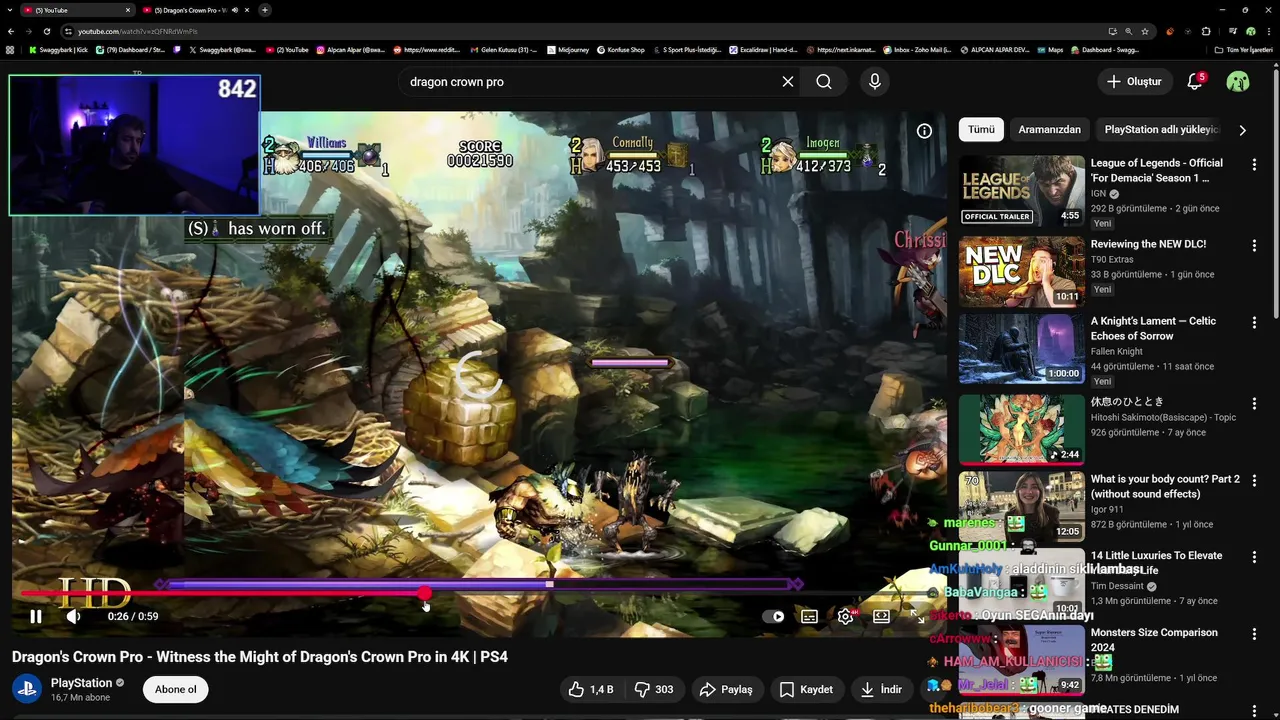
Task: Switch to theater mode with the player icon
Action: [x=881, y=617]
